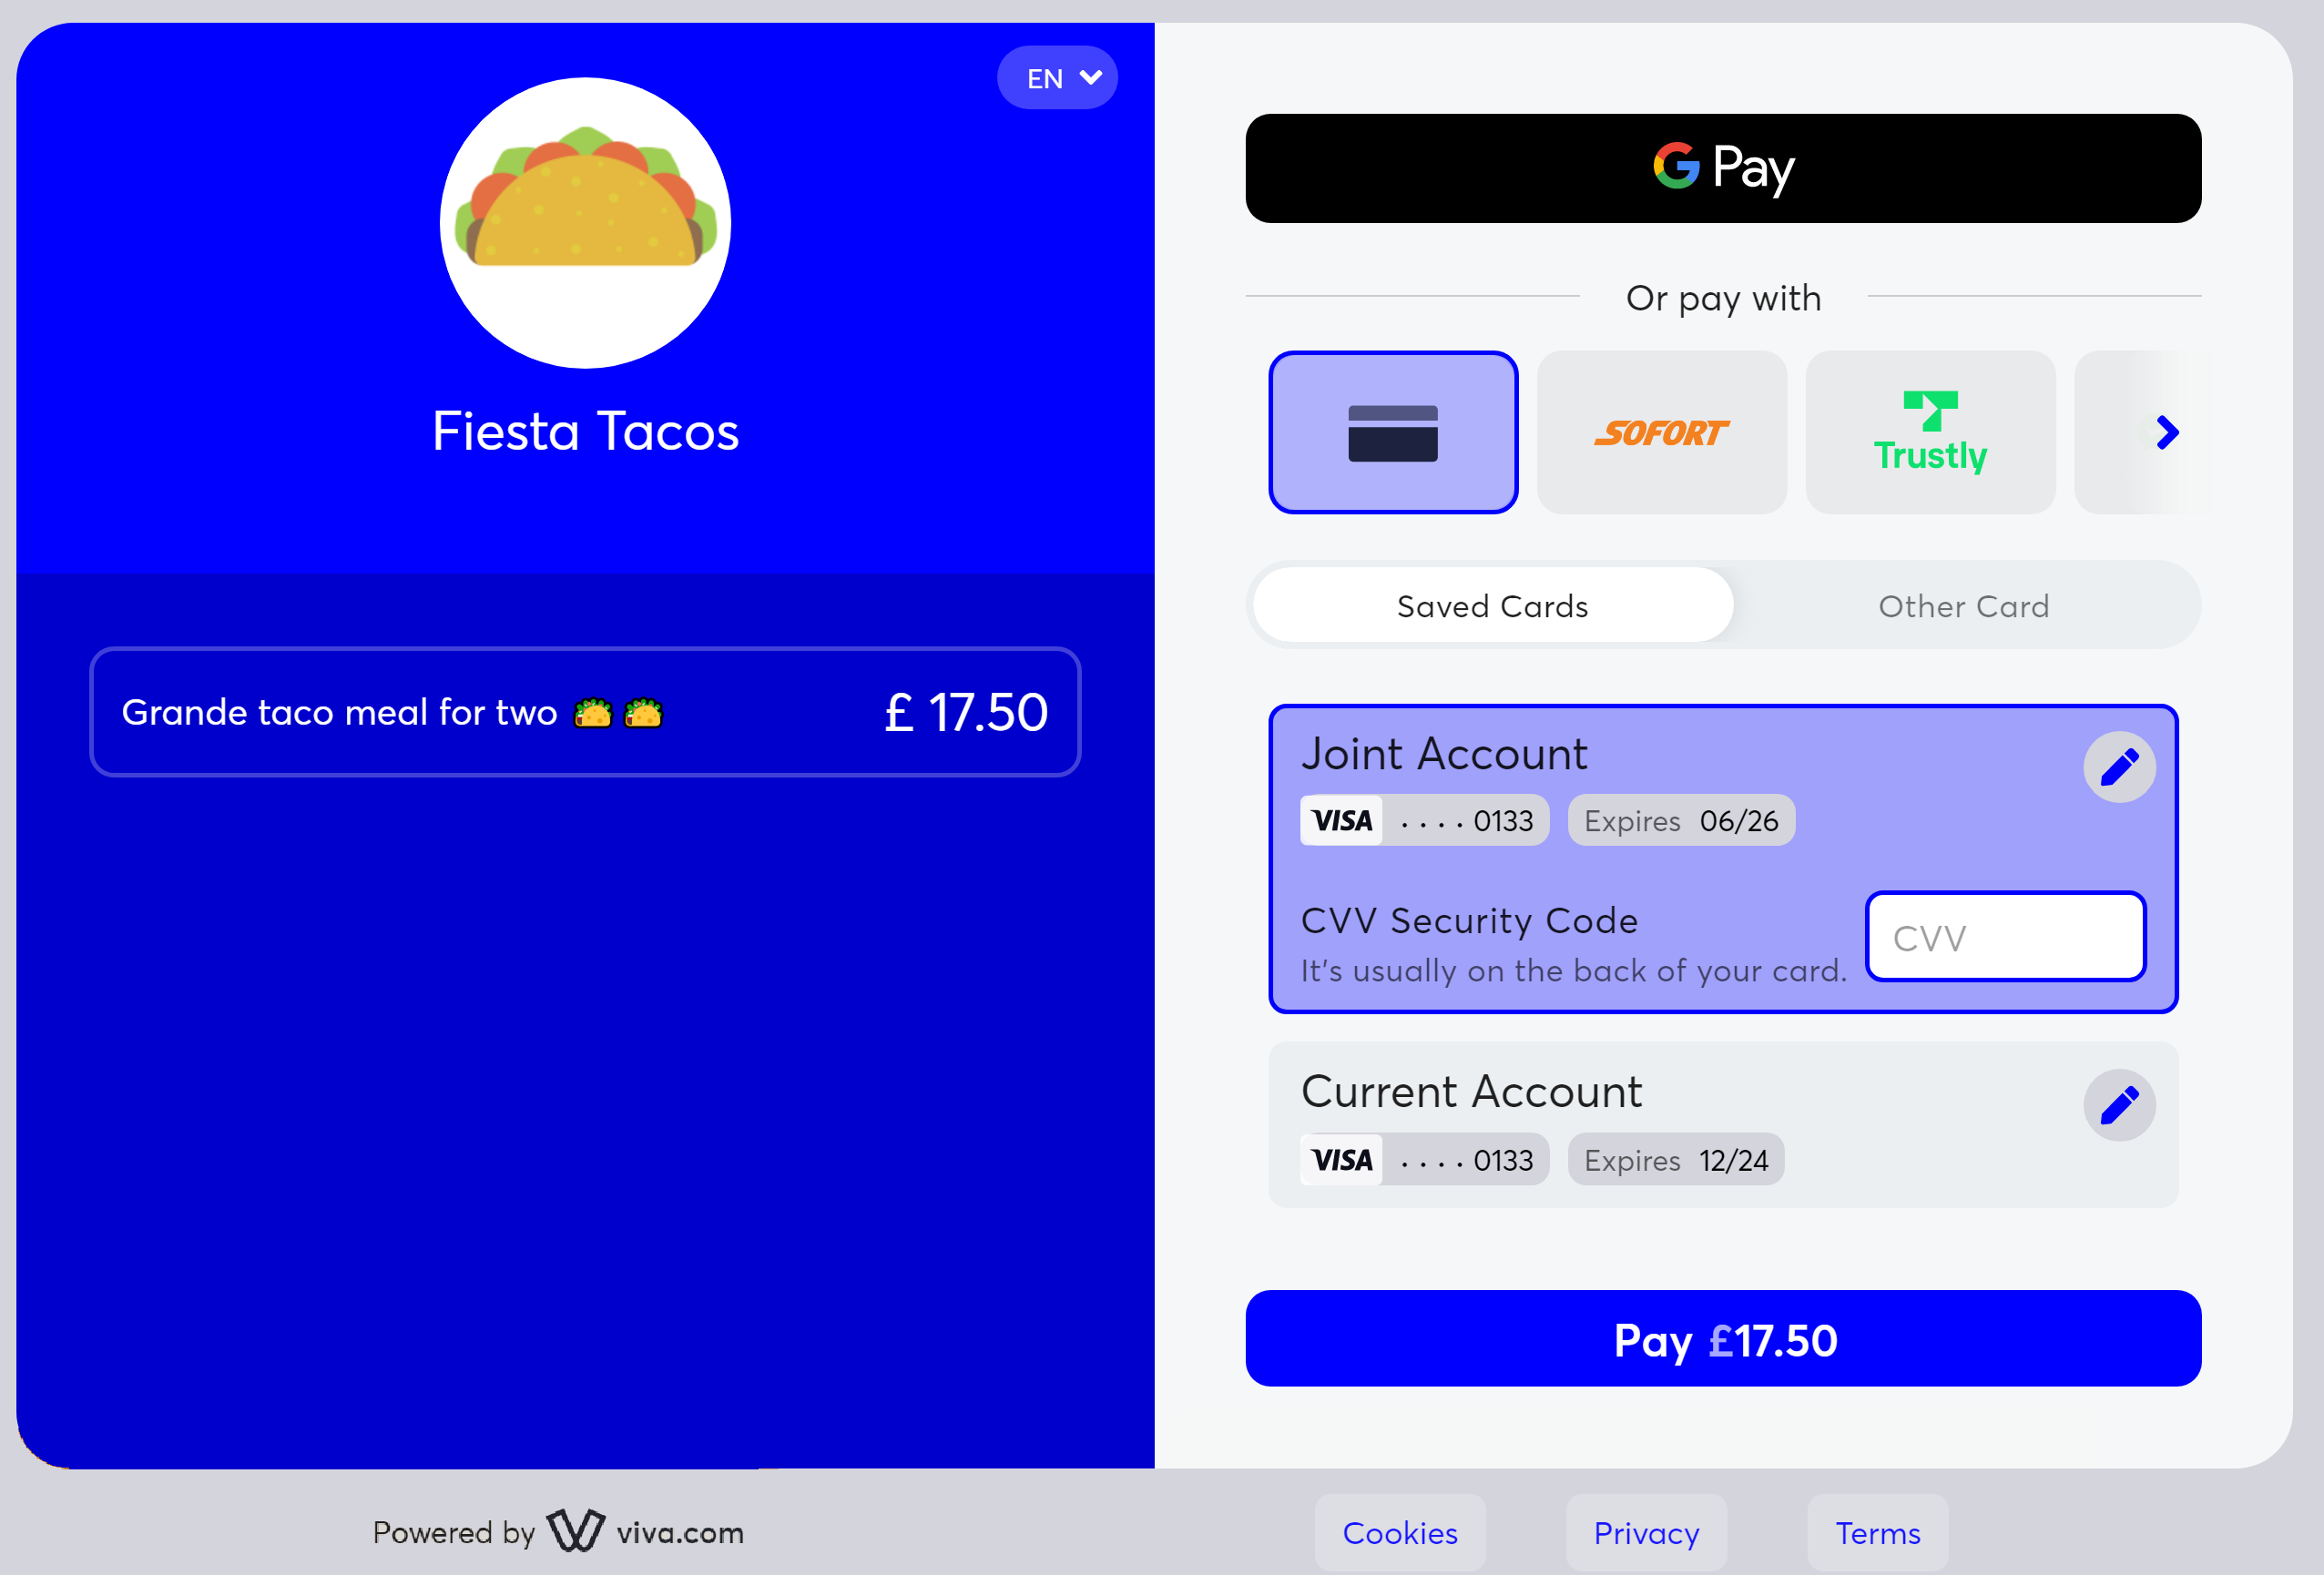Select the SOFORT payment icon
This screenshot has height=1575, width=2324.
tap(1659, 431)
